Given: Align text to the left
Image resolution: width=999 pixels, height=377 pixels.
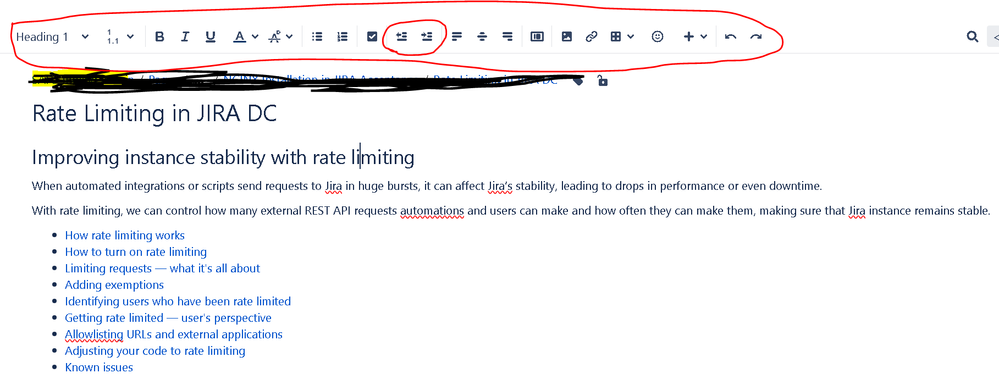Looking at the screenshot, I should pyautogui.click(x=456, y=37).
